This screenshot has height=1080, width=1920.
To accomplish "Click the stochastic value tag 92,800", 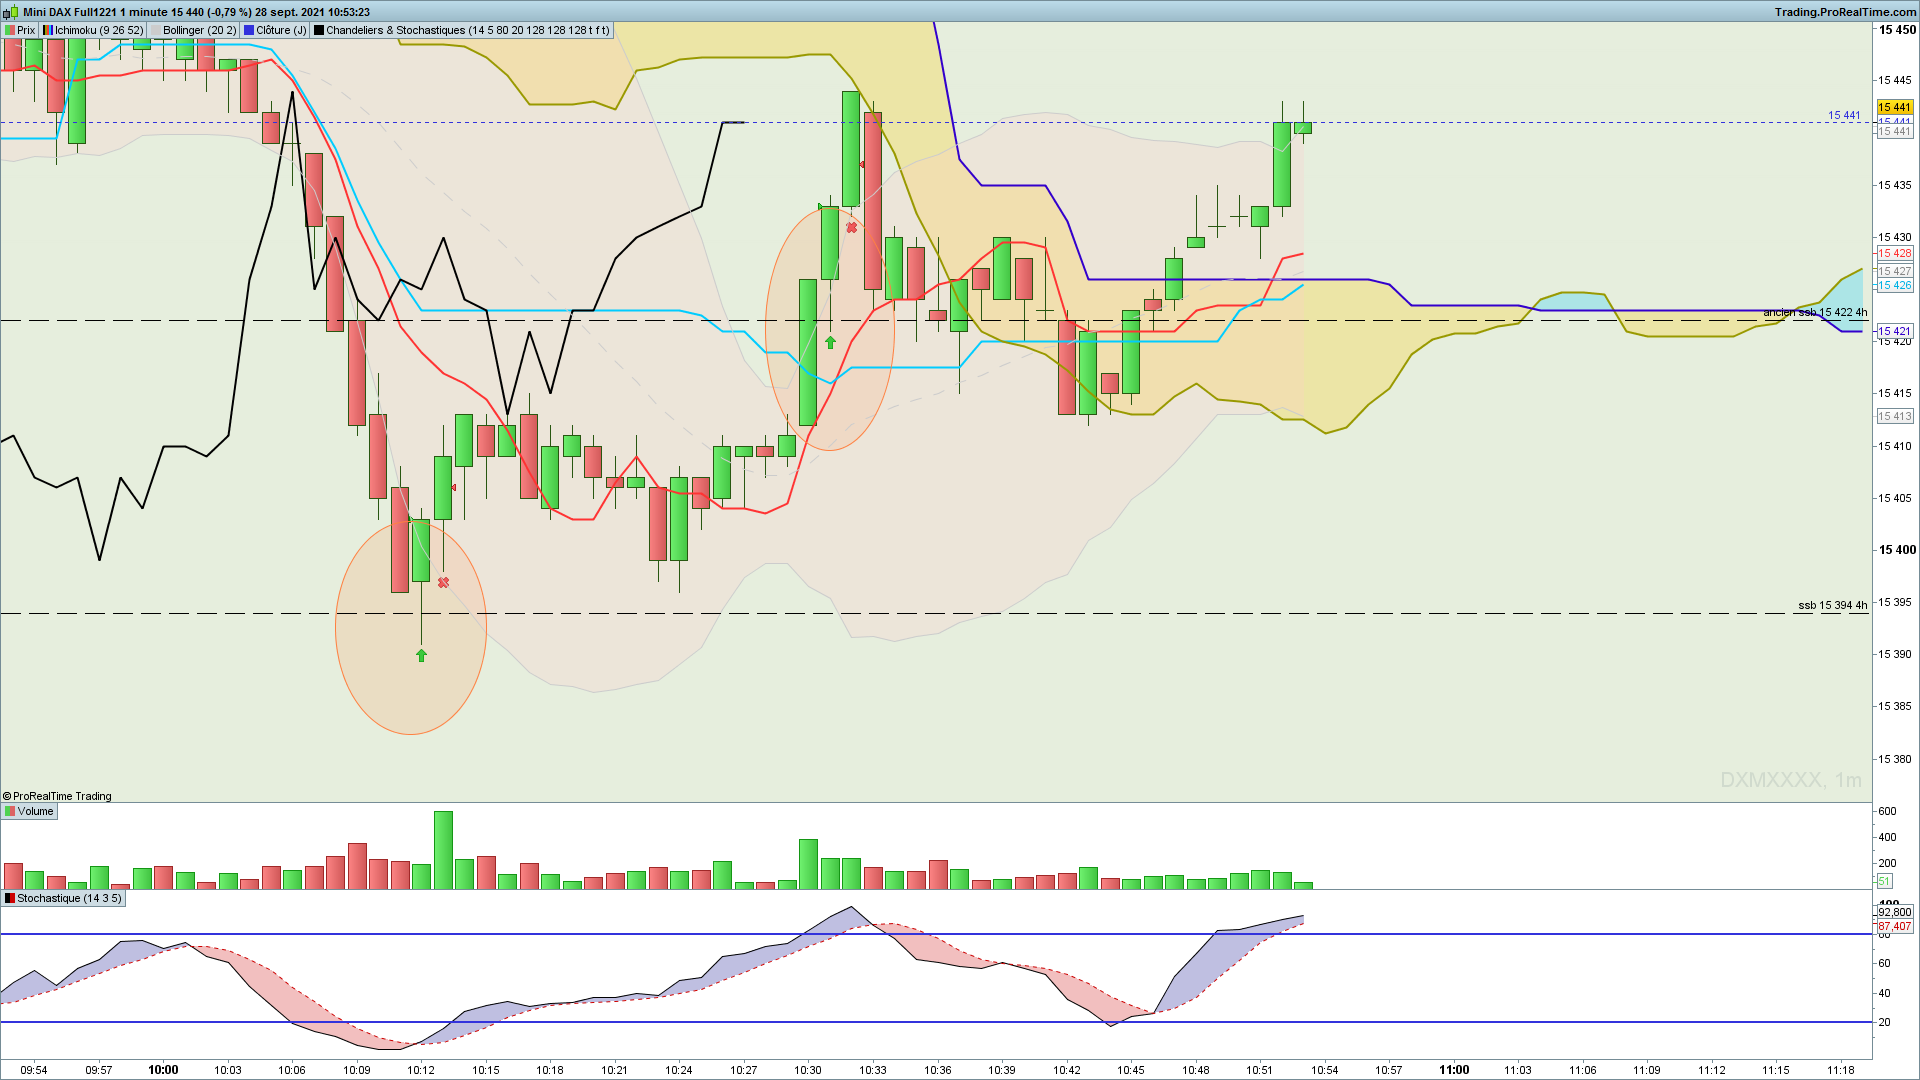I will (x=1894, y=912).
